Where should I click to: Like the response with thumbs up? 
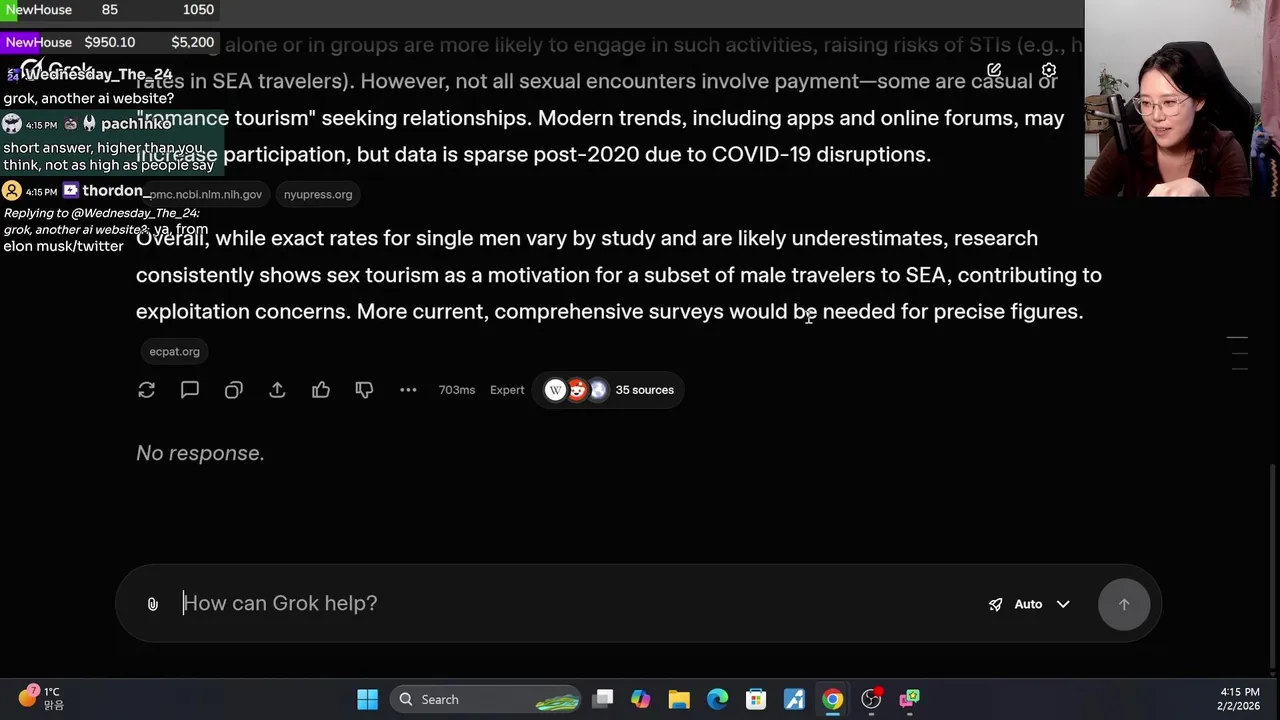pos(320,390)
